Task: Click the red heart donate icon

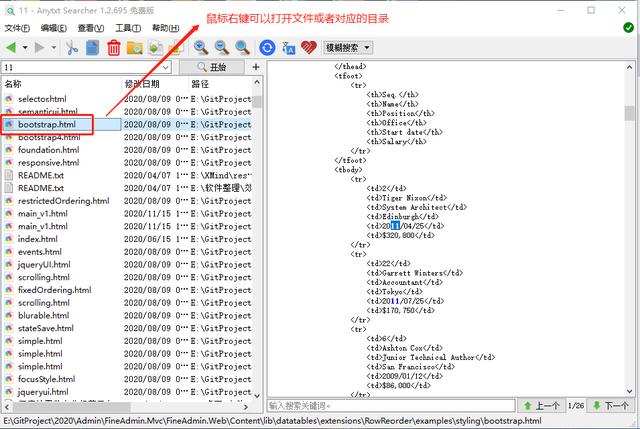Action: click(309, 47)
